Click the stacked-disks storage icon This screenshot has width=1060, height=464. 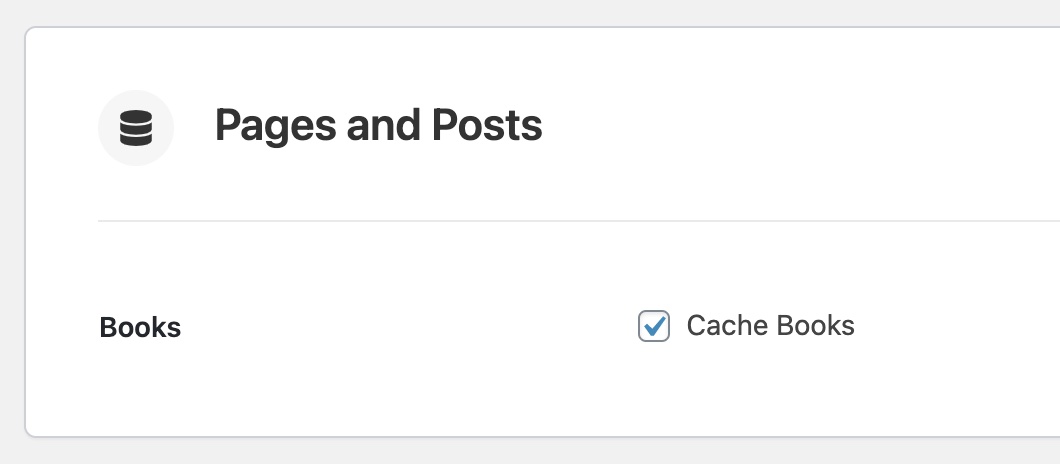(135, 128)
